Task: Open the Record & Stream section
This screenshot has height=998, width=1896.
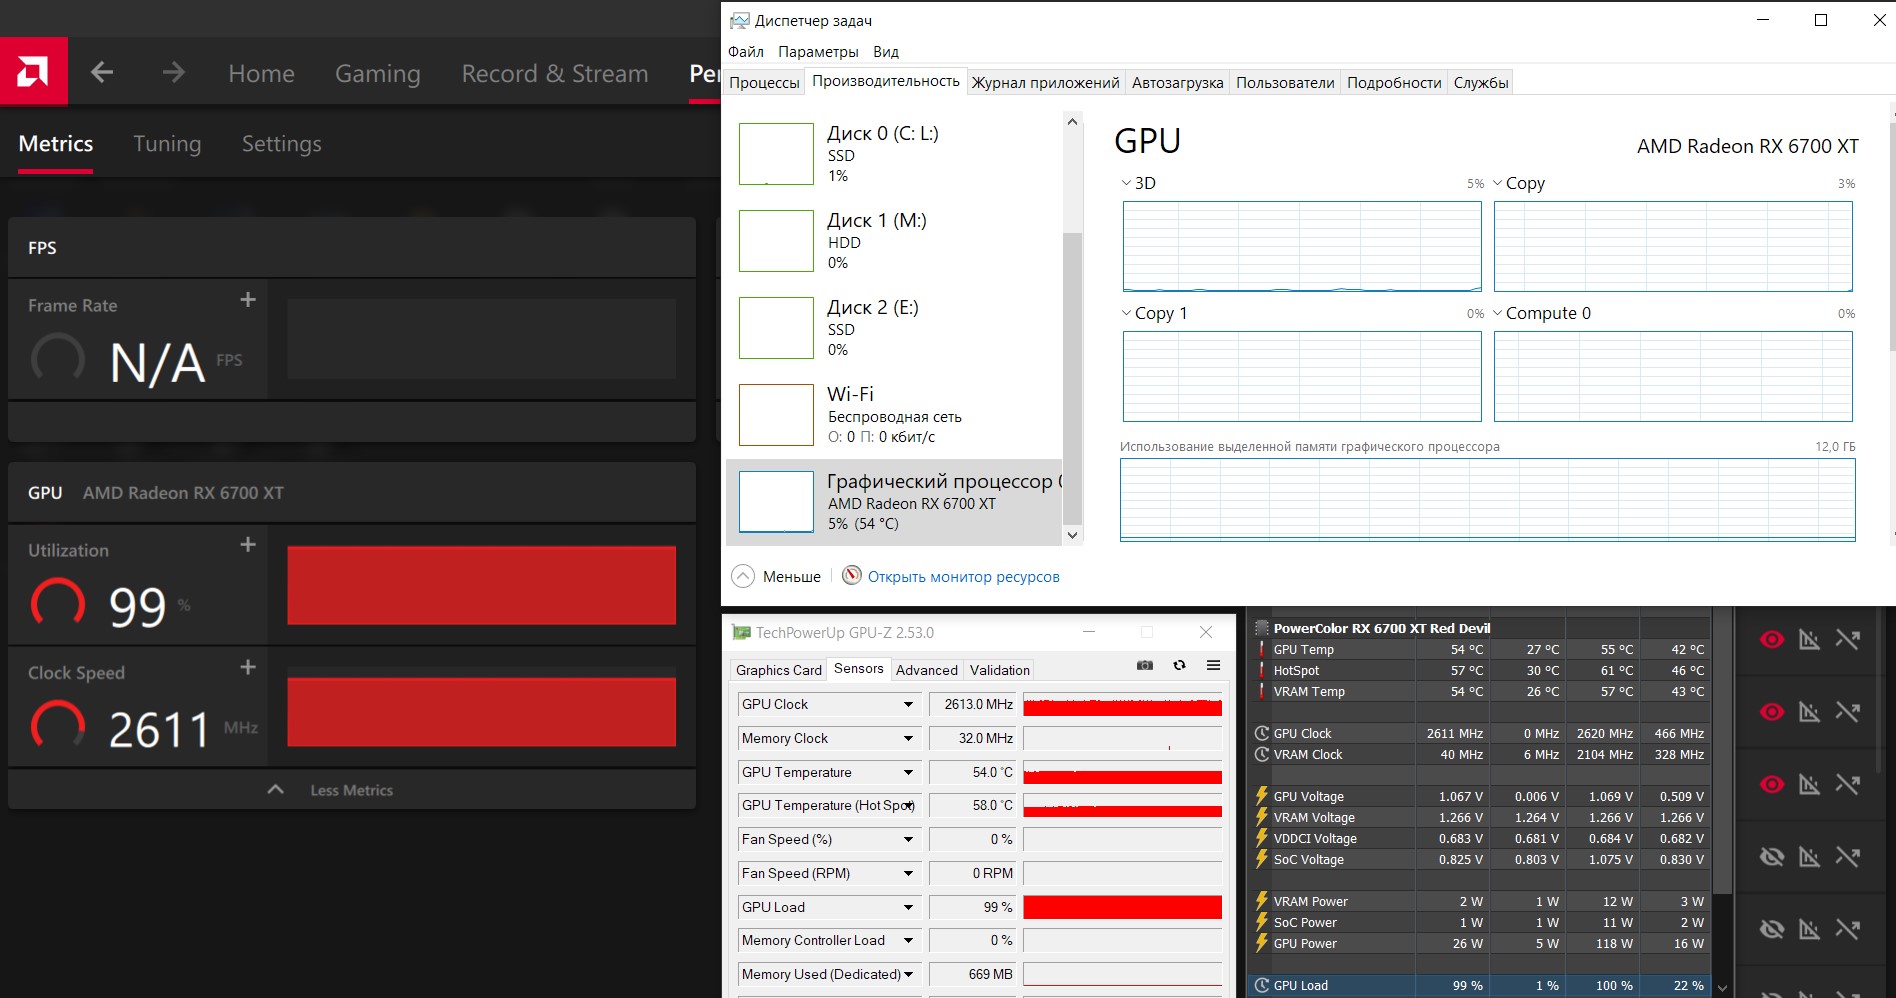Action: [x=555, y=73]
